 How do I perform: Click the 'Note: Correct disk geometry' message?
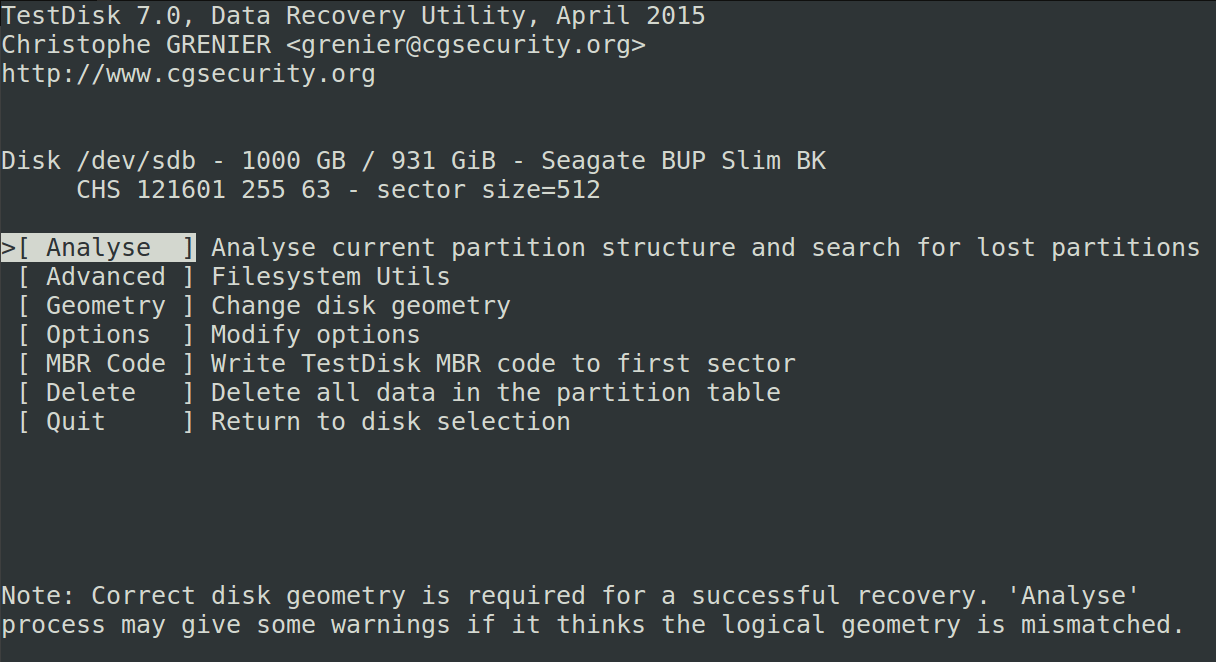coord(570,597)
